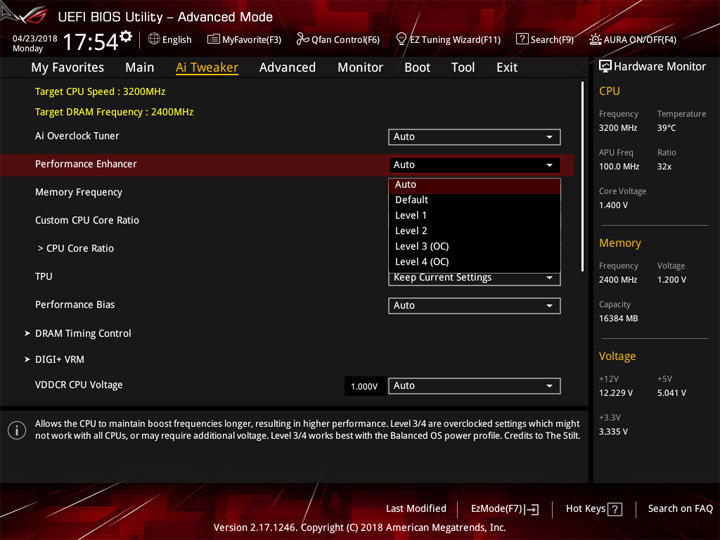
Task: Collapse the Performance Enhancer dropdown
Action: pos(474,165)
